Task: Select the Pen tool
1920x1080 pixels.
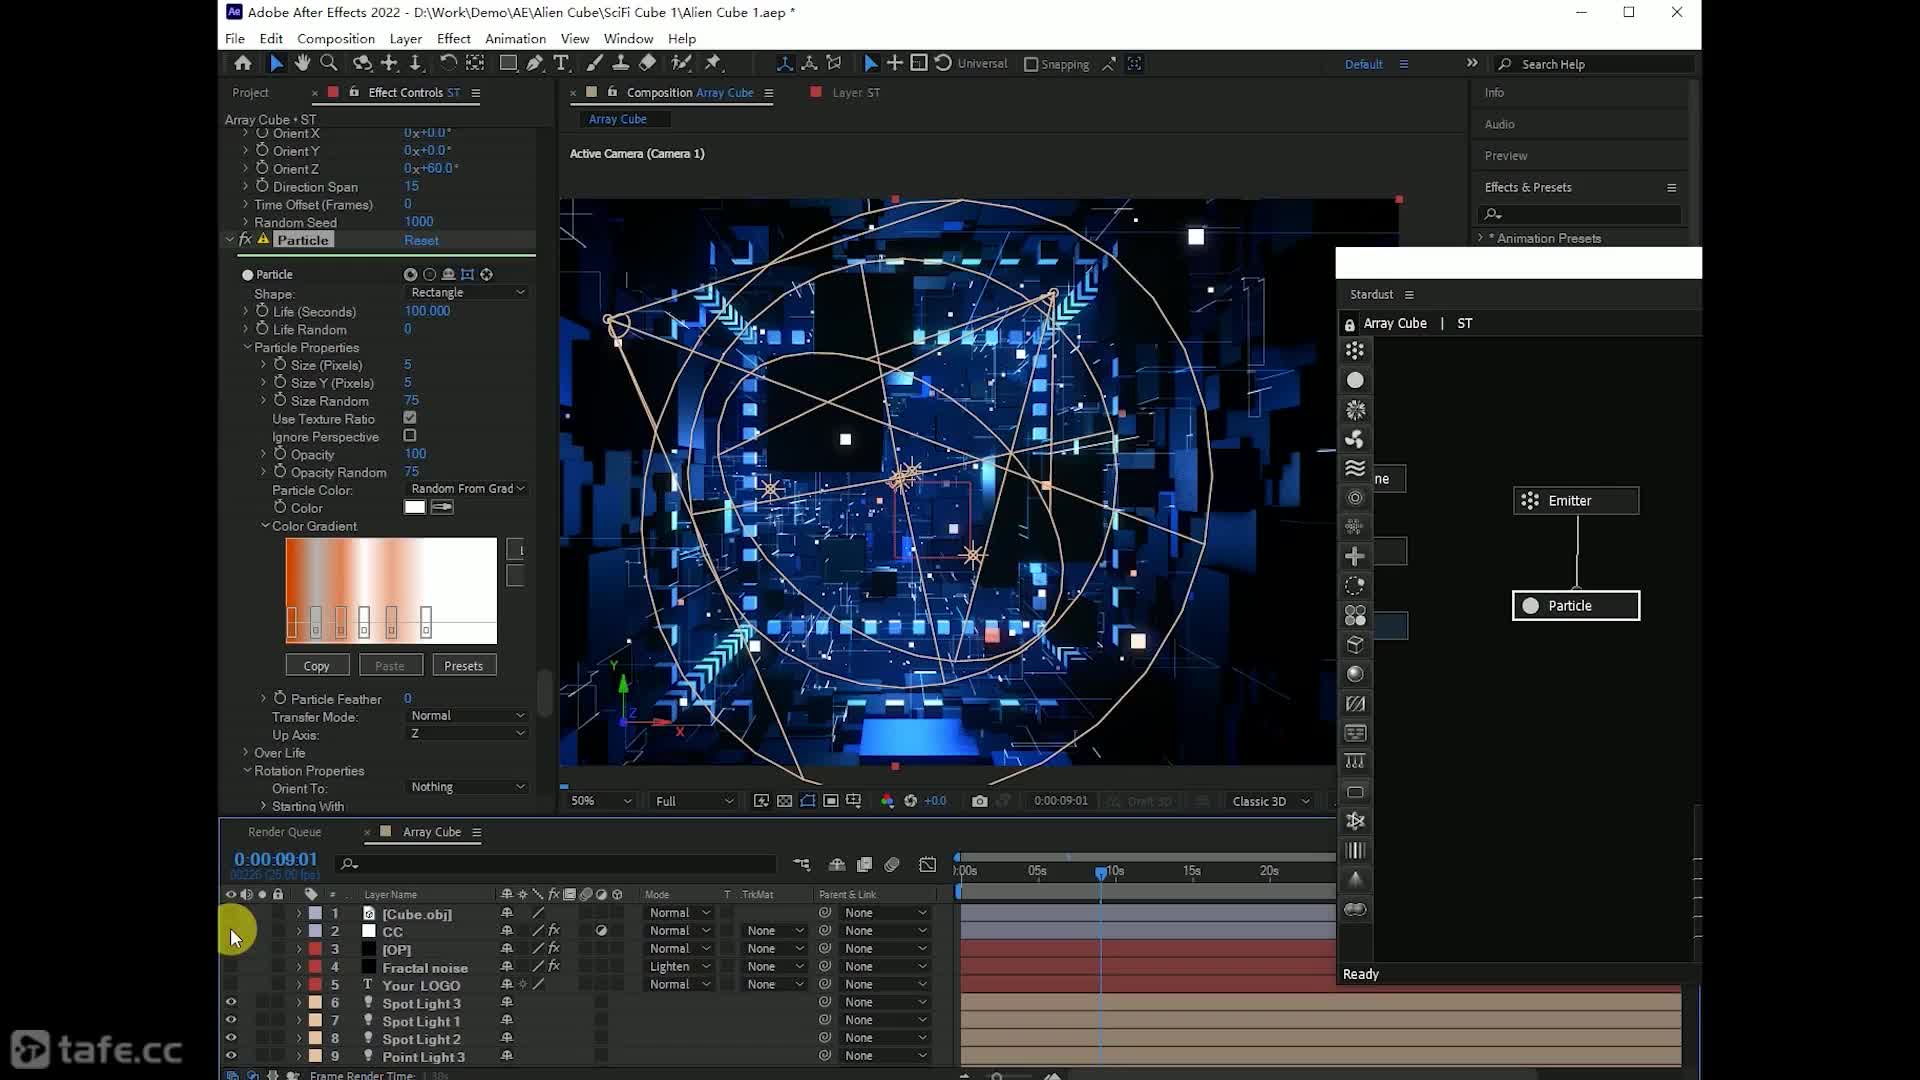Action: 535,63
